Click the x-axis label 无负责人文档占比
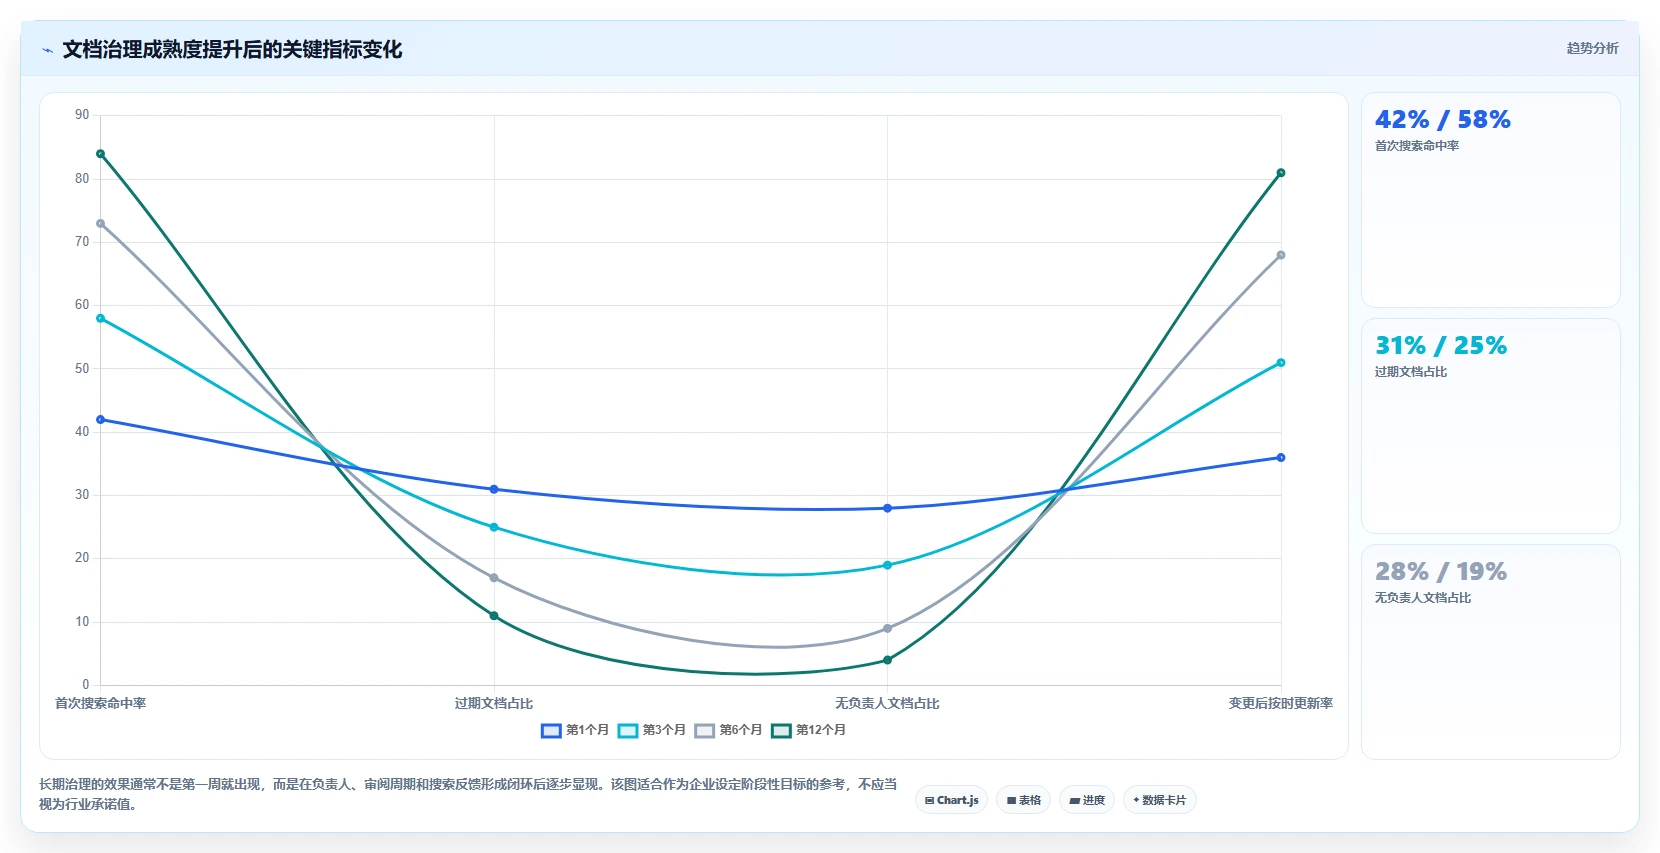The width and height of the screenshot is (1660, 853). 887,704
